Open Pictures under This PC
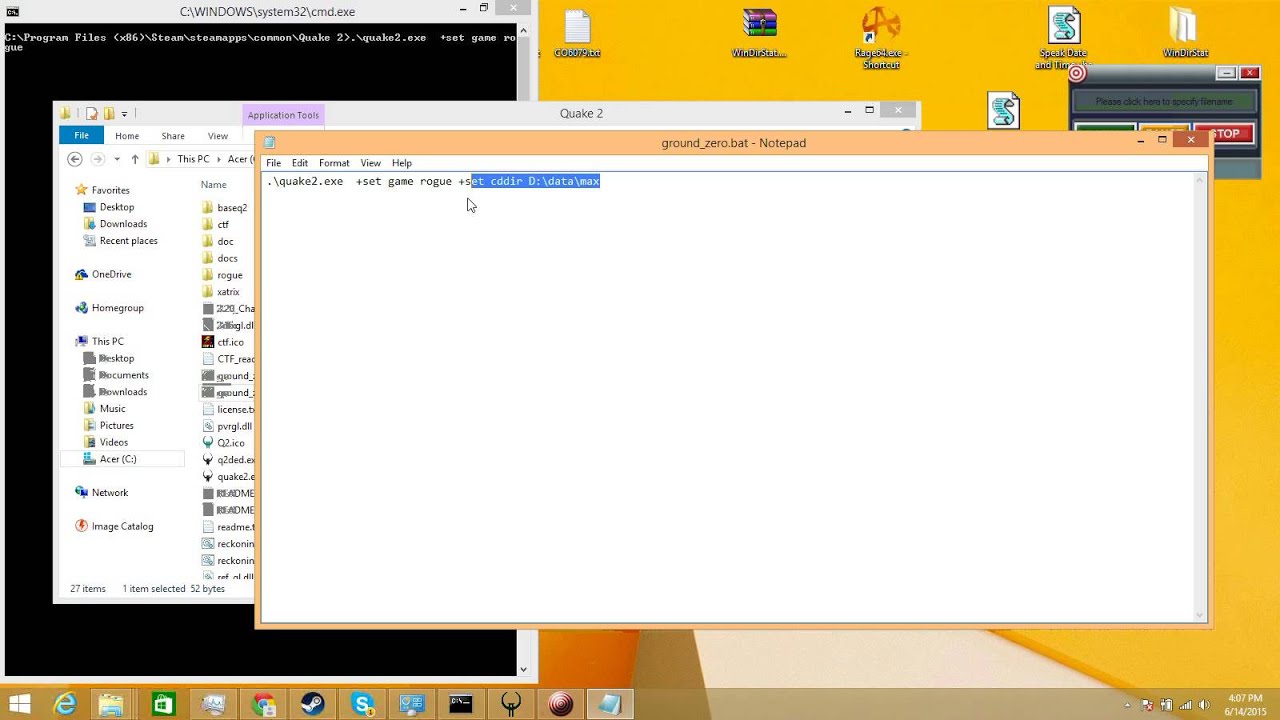1280x720 pixels. pos(116,425)
